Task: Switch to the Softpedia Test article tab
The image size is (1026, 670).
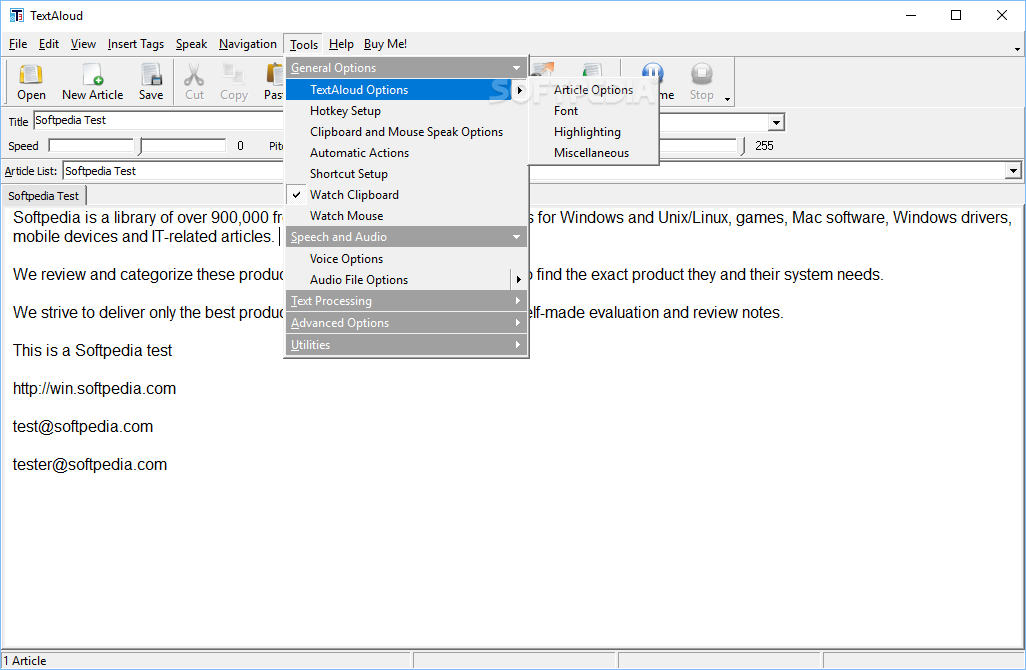Action: click(43, 196)
